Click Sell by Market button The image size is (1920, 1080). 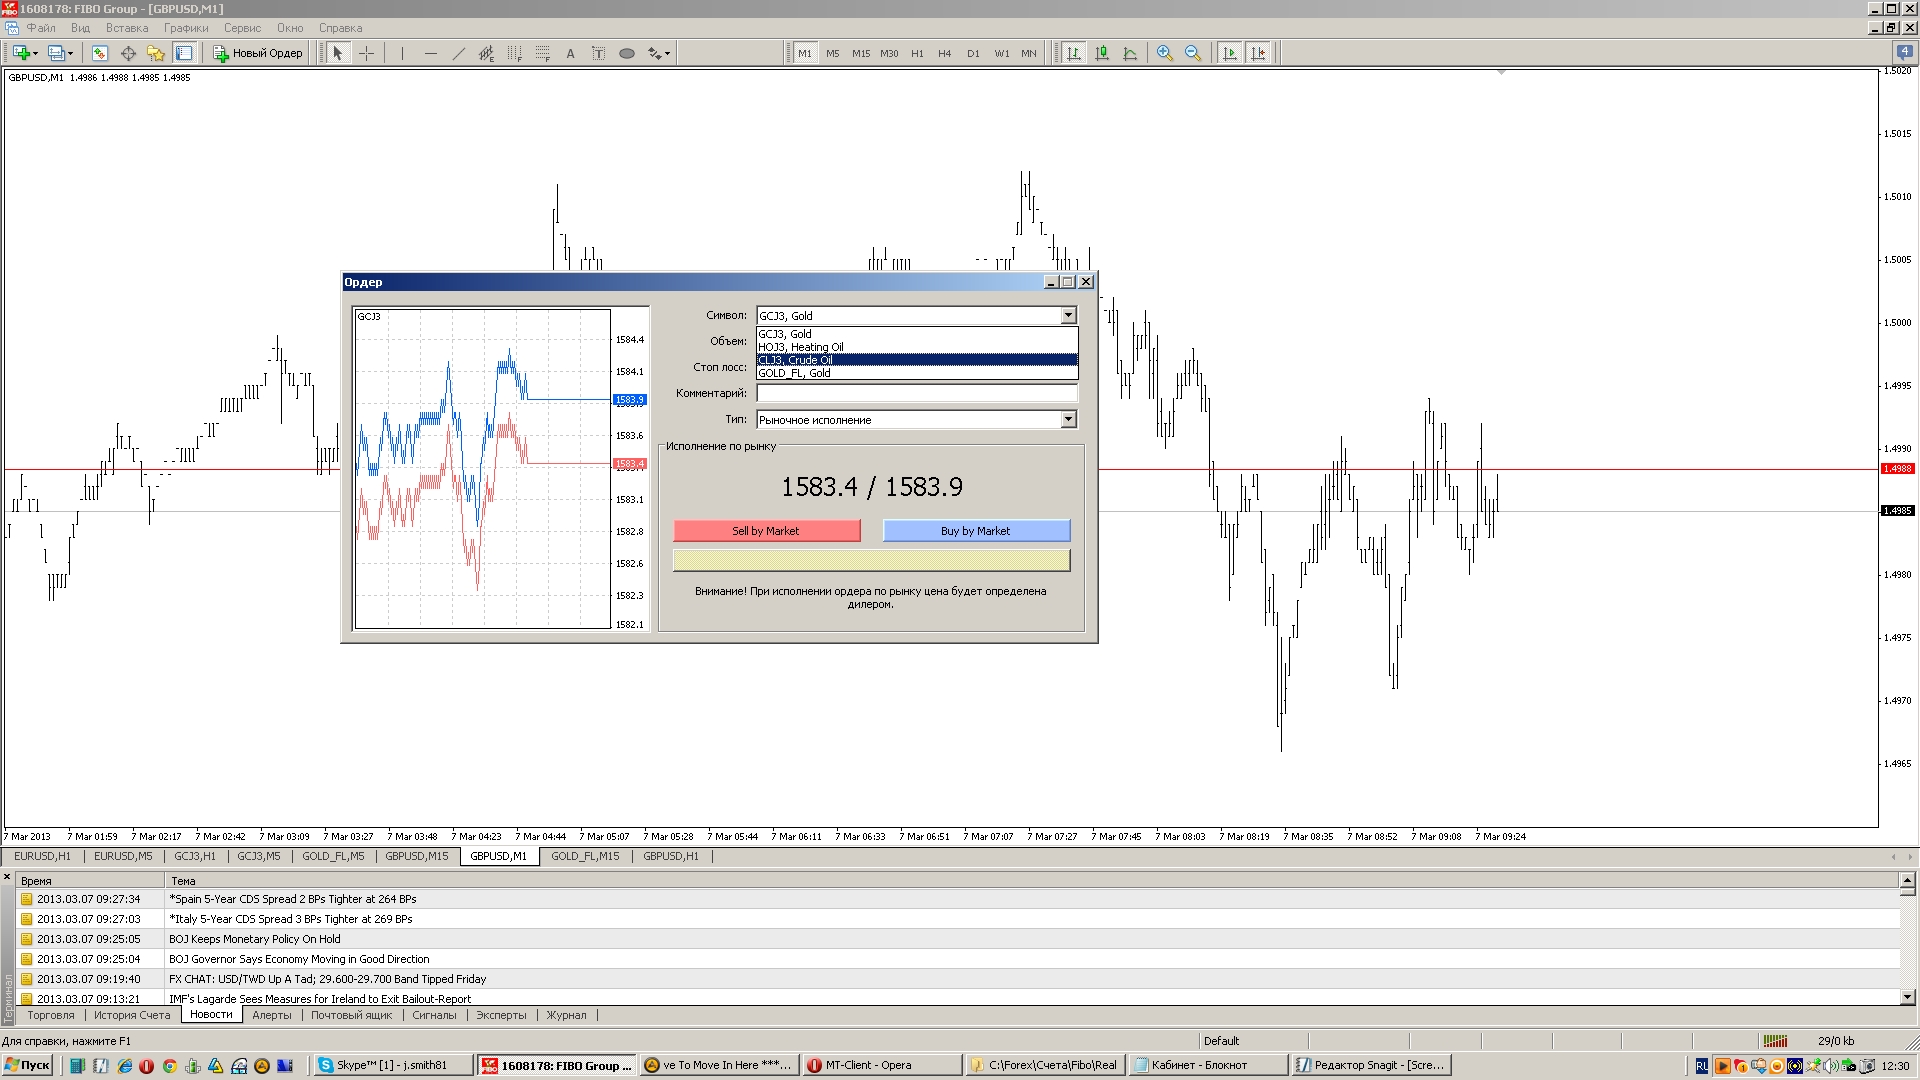(x=766, y=531)
